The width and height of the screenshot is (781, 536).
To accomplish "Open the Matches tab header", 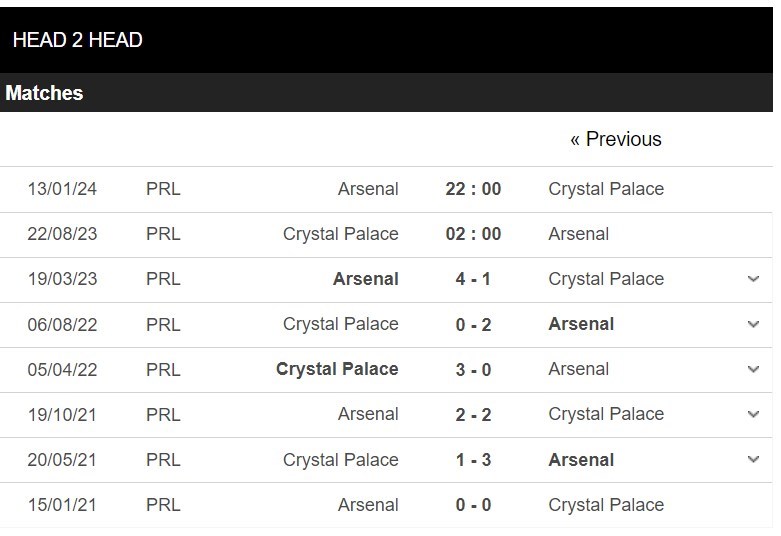I will click(44, 93).
